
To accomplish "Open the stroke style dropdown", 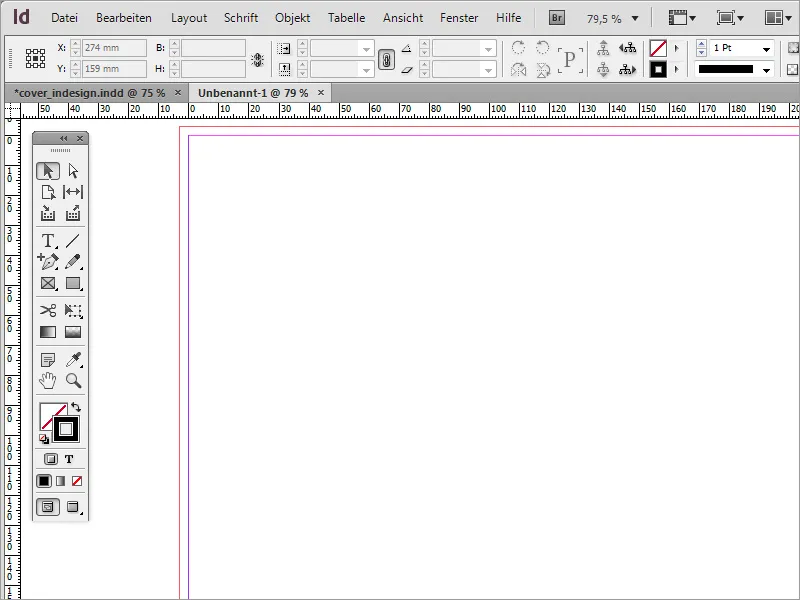I will pyautogui.click(x=766, y=69).
